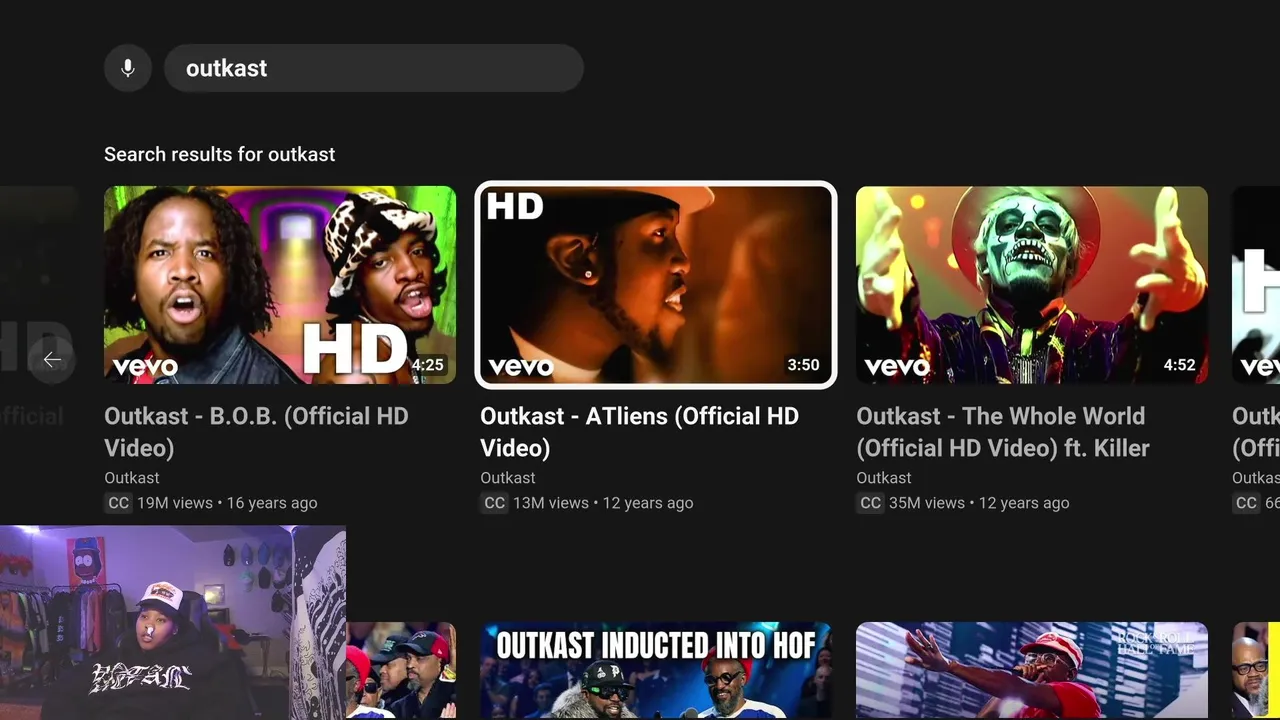
Task: Play the Outkast ATliens video thumbnail
Action: point(656,285)
